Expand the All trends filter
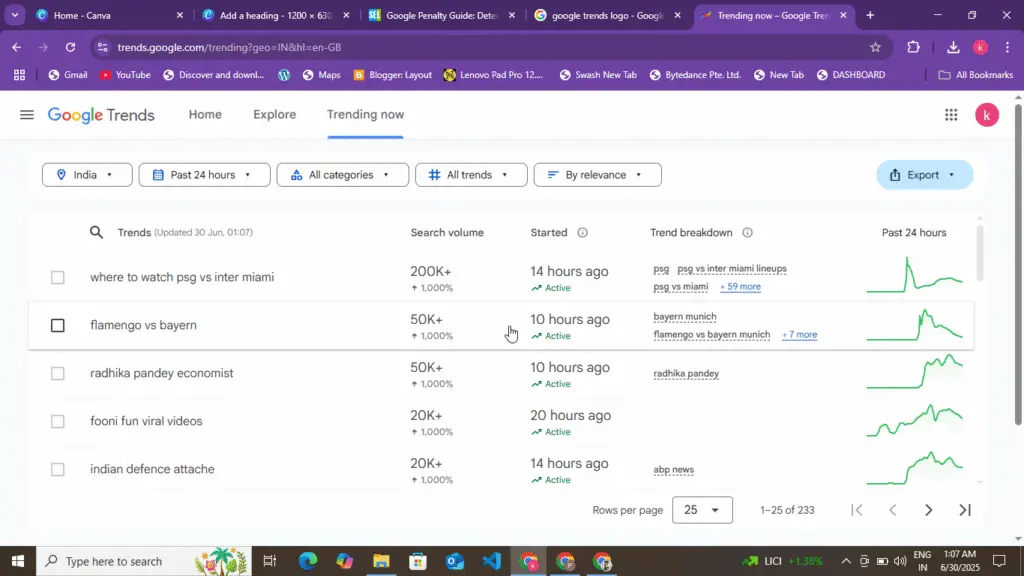Image resolution: width=1024 pixels, height=576 pixels. [471, 175]
